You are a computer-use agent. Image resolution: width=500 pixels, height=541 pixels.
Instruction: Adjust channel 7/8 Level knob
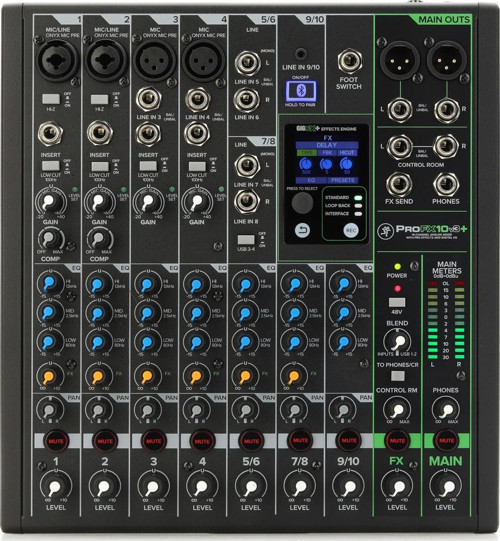click(x=300, y=486)
